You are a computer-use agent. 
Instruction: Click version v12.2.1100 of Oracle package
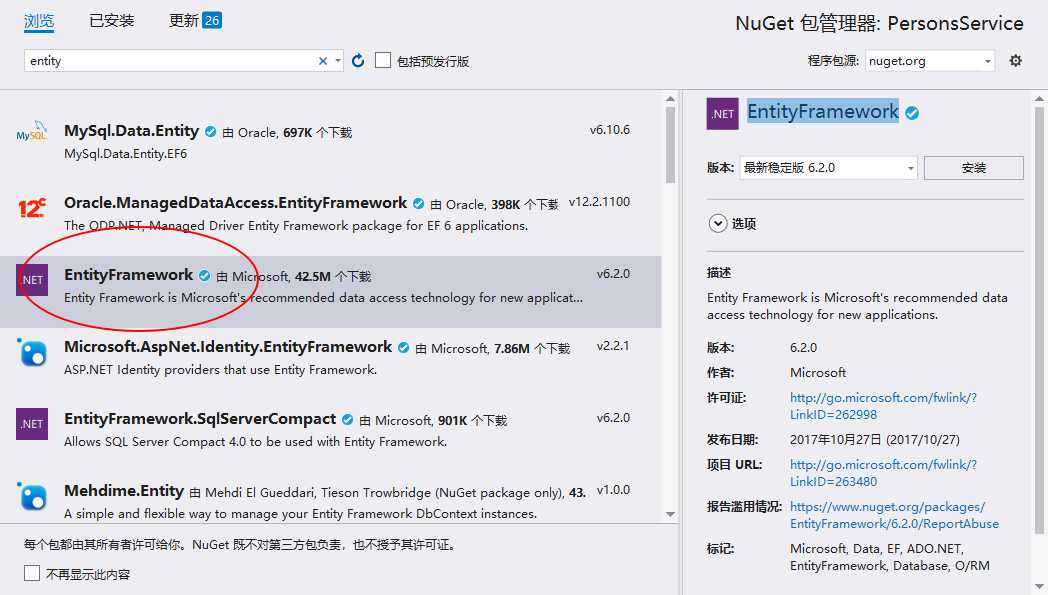600,202
